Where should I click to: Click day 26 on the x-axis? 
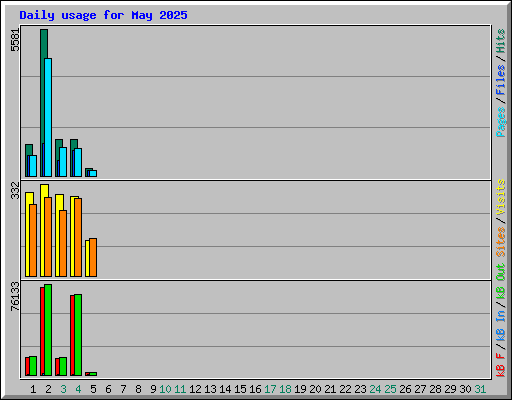tap(405, 389)
